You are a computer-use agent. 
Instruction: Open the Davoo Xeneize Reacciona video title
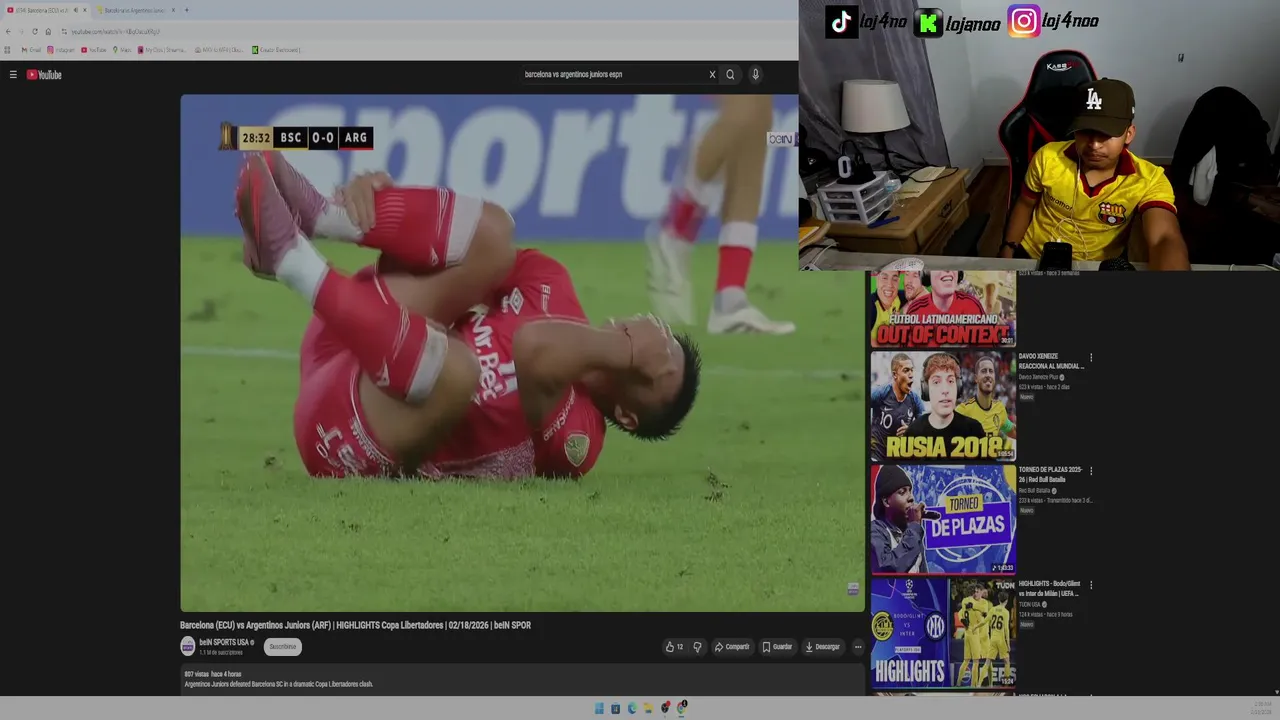1051,361
